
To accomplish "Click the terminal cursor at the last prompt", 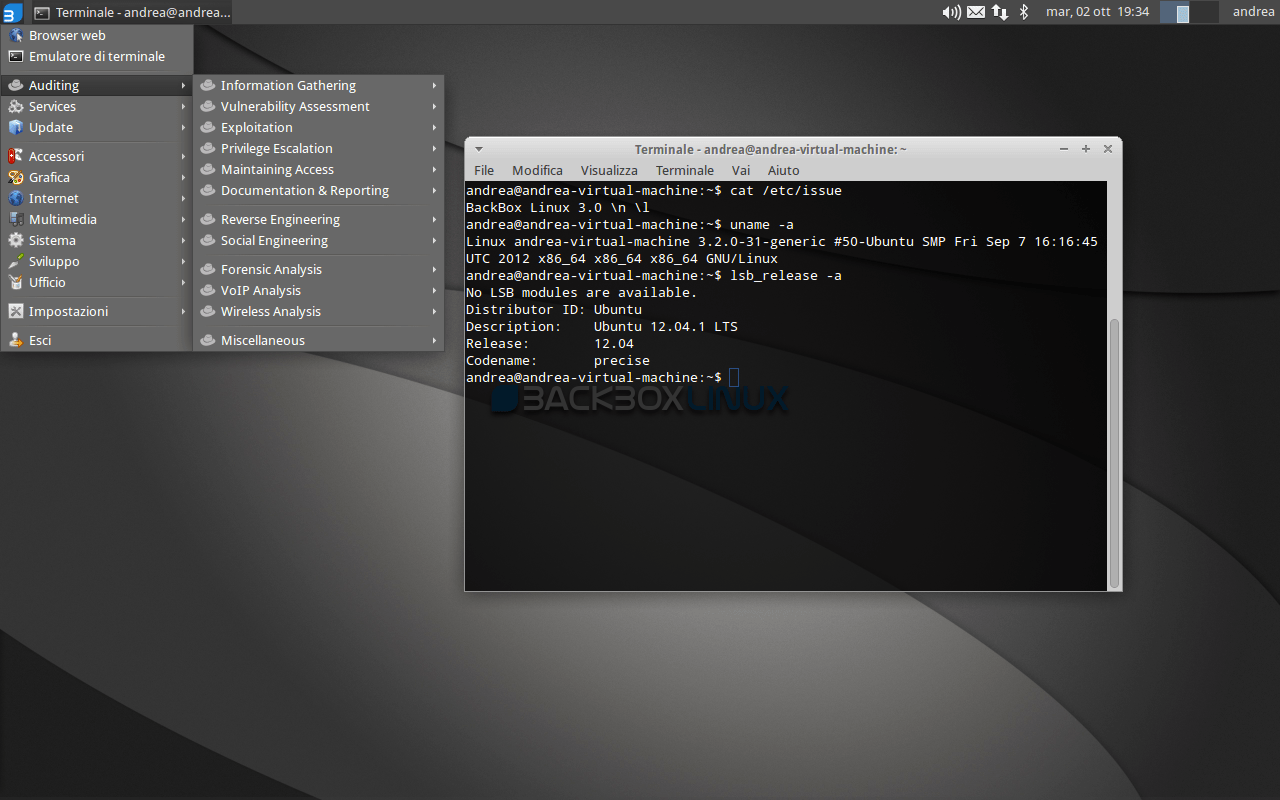I will click(734, 377).
